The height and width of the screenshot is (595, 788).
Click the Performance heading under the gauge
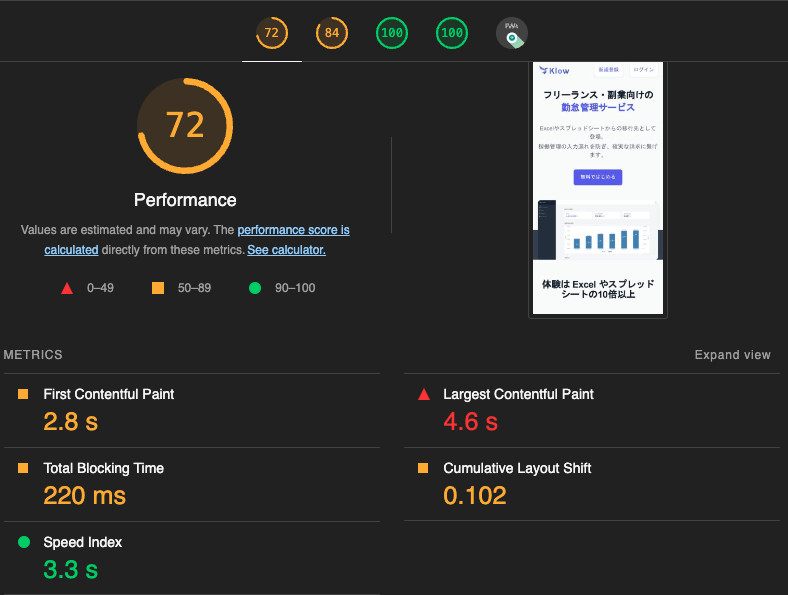click(x=185, y=200)
